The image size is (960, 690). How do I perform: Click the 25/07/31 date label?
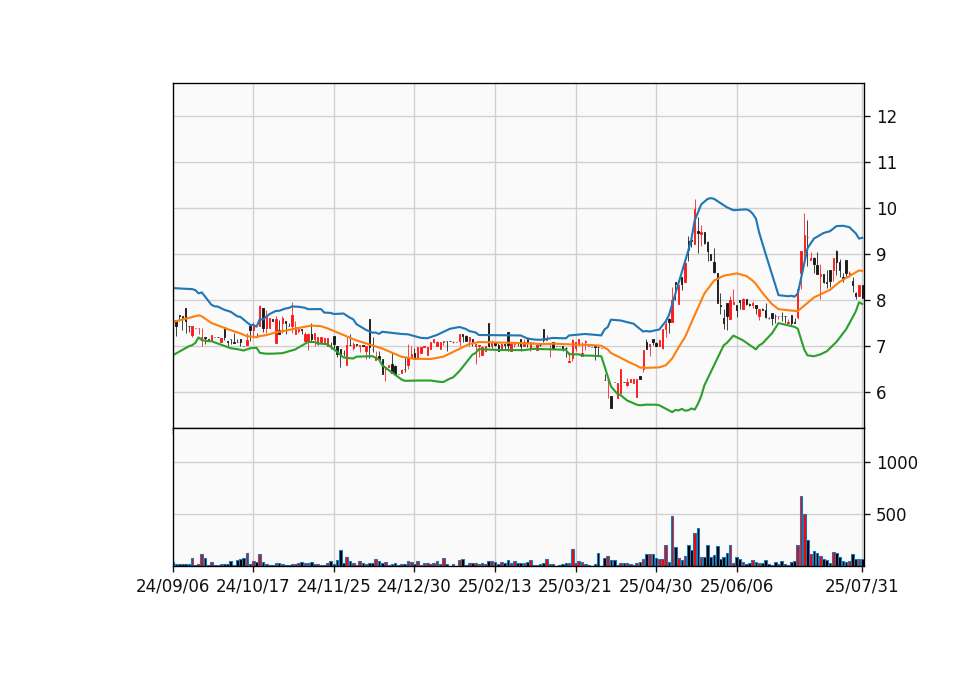coord(861,586)
